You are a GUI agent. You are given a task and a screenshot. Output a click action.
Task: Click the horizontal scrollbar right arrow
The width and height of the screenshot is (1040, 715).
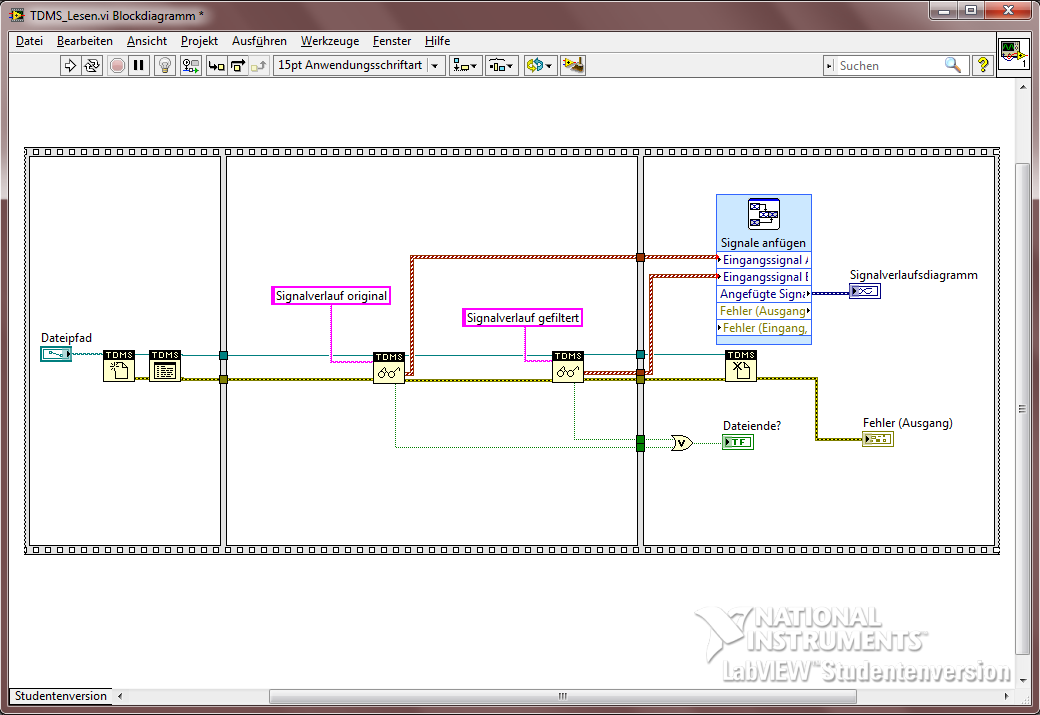pos(1006,696)
